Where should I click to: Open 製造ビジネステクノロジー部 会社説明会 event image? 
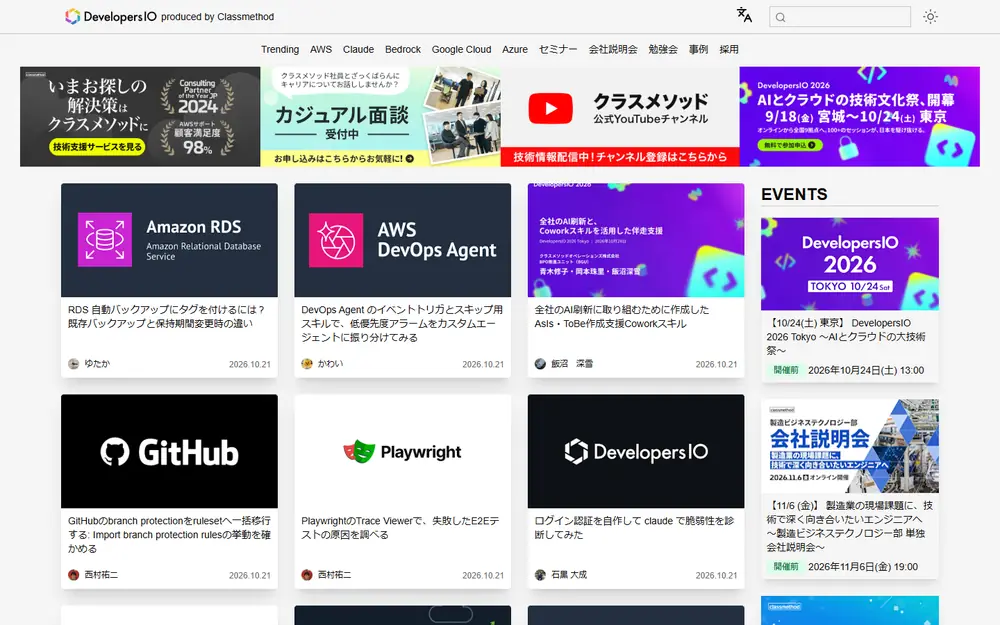click(849, 446)
